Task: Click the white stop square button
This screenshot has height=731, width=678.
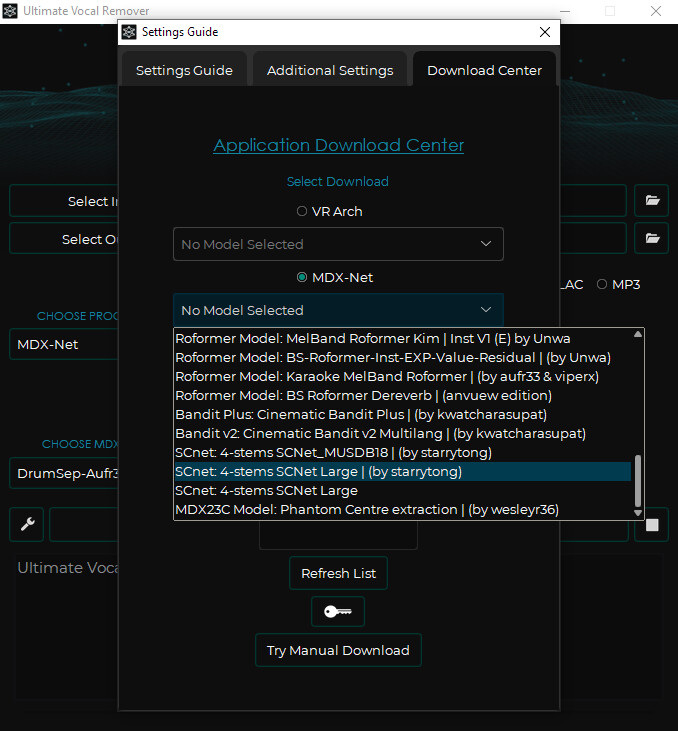Action: click(652, 525)
